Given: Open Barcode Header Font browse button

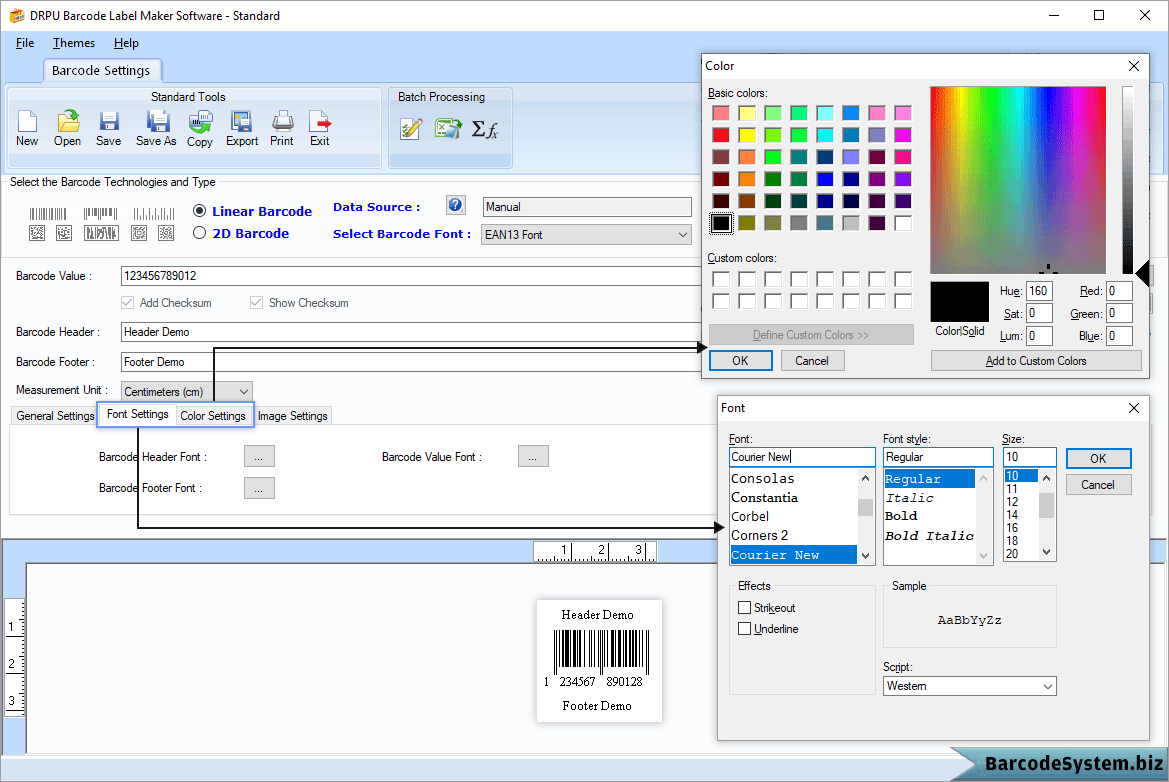Looking at the screenshot, I should [259, 456].
